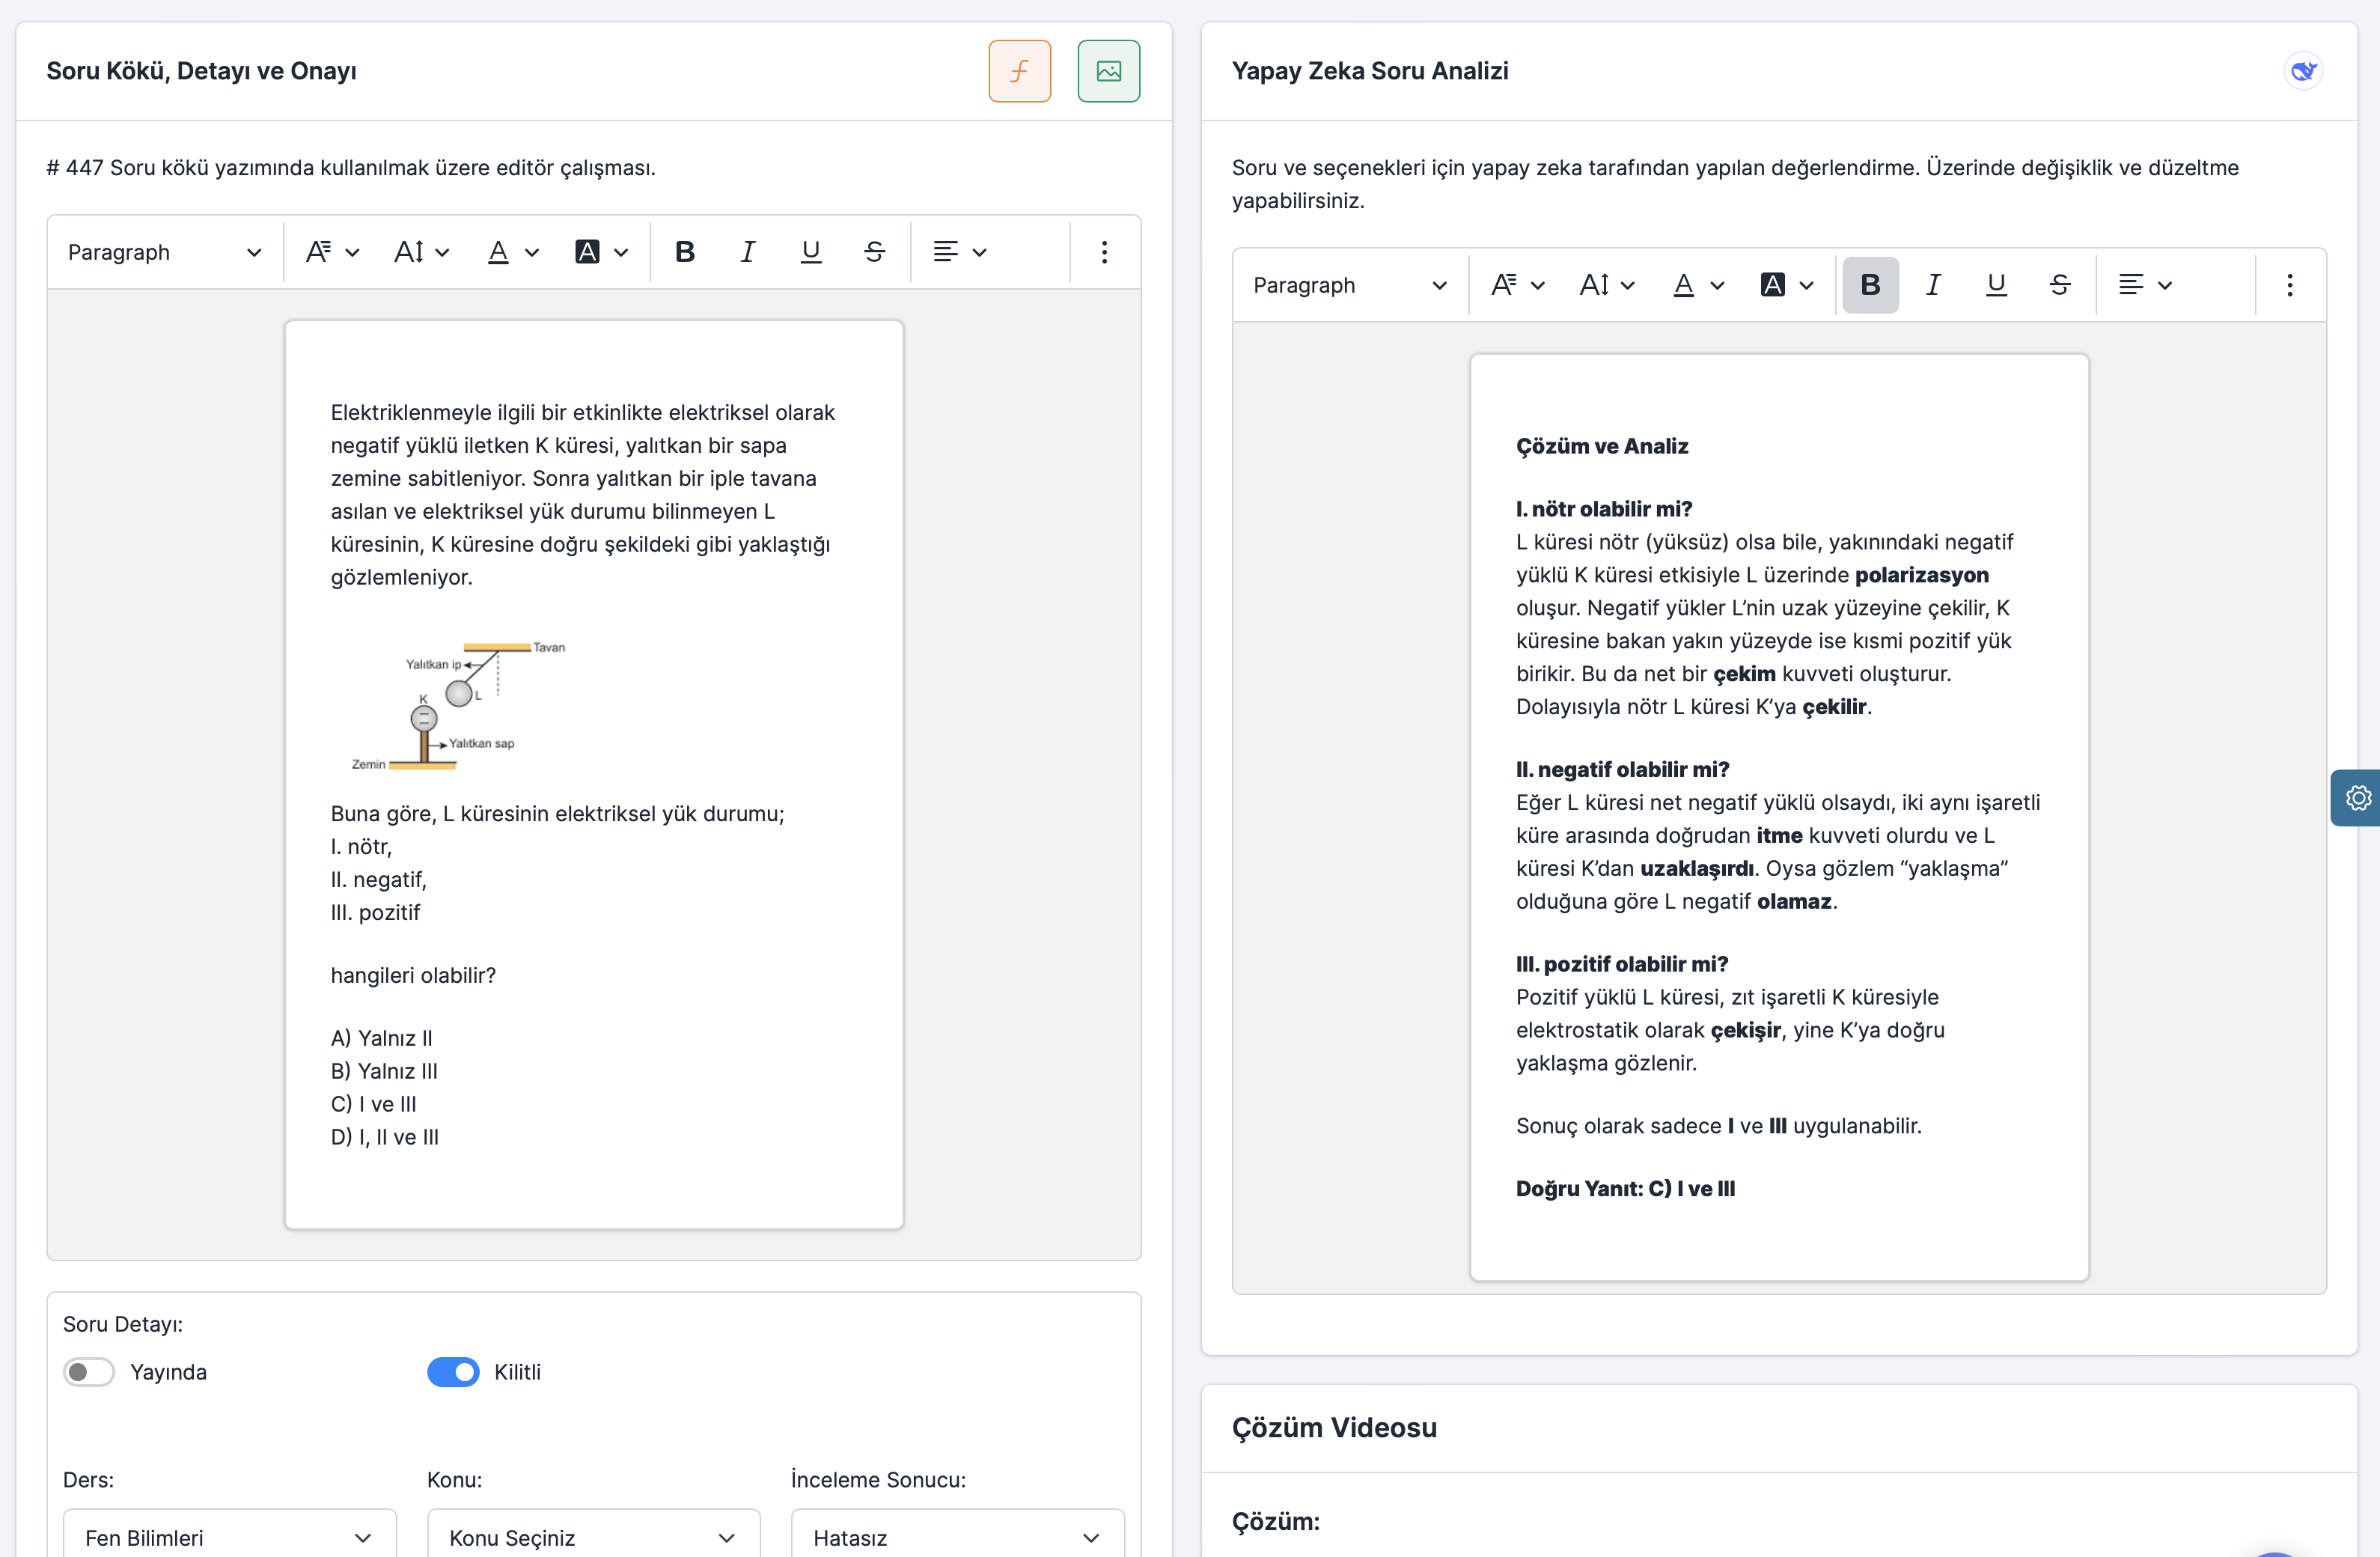
Task: Expand the Konu Seçiniz dropdown
Action: point(593,1537)
